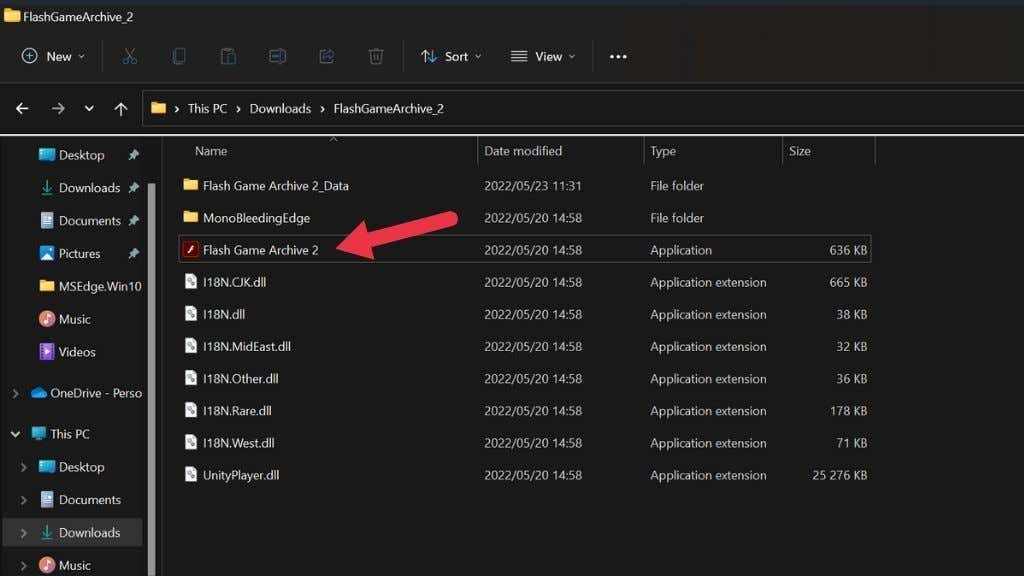Image resolution: width=1024 pixels, height=576 pixels.
Task: Rename the selection using the rename icon
Action: click(277, 57)
